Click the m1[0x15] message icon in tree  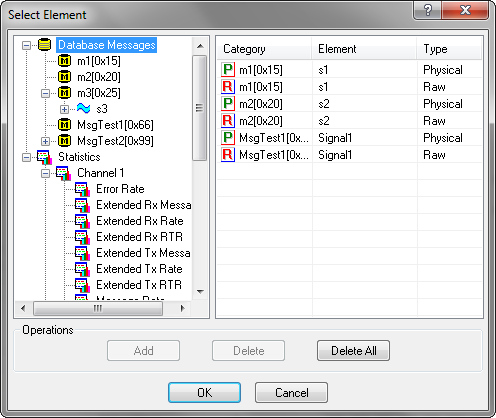[x=64, y=61]
